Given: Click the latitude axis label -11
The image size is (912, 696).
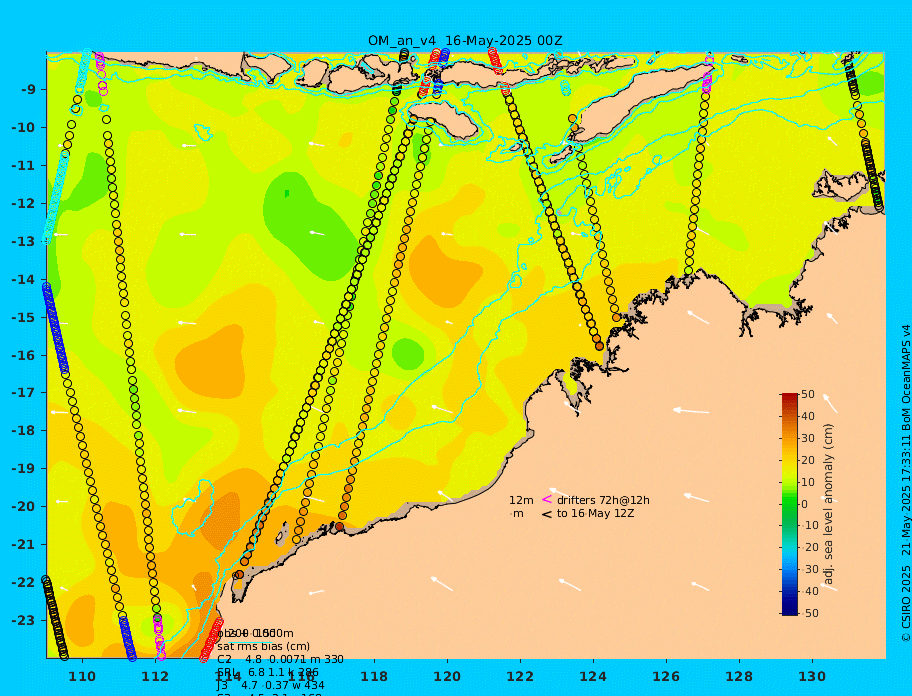Looking at the screenshot, I should [24, 166].
